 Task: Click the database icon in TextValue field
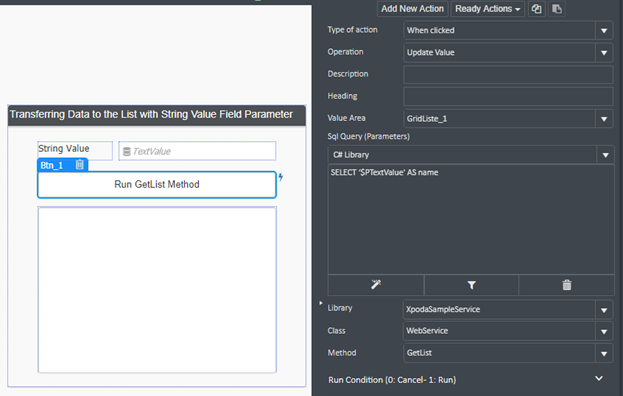(x=127, y=151)
